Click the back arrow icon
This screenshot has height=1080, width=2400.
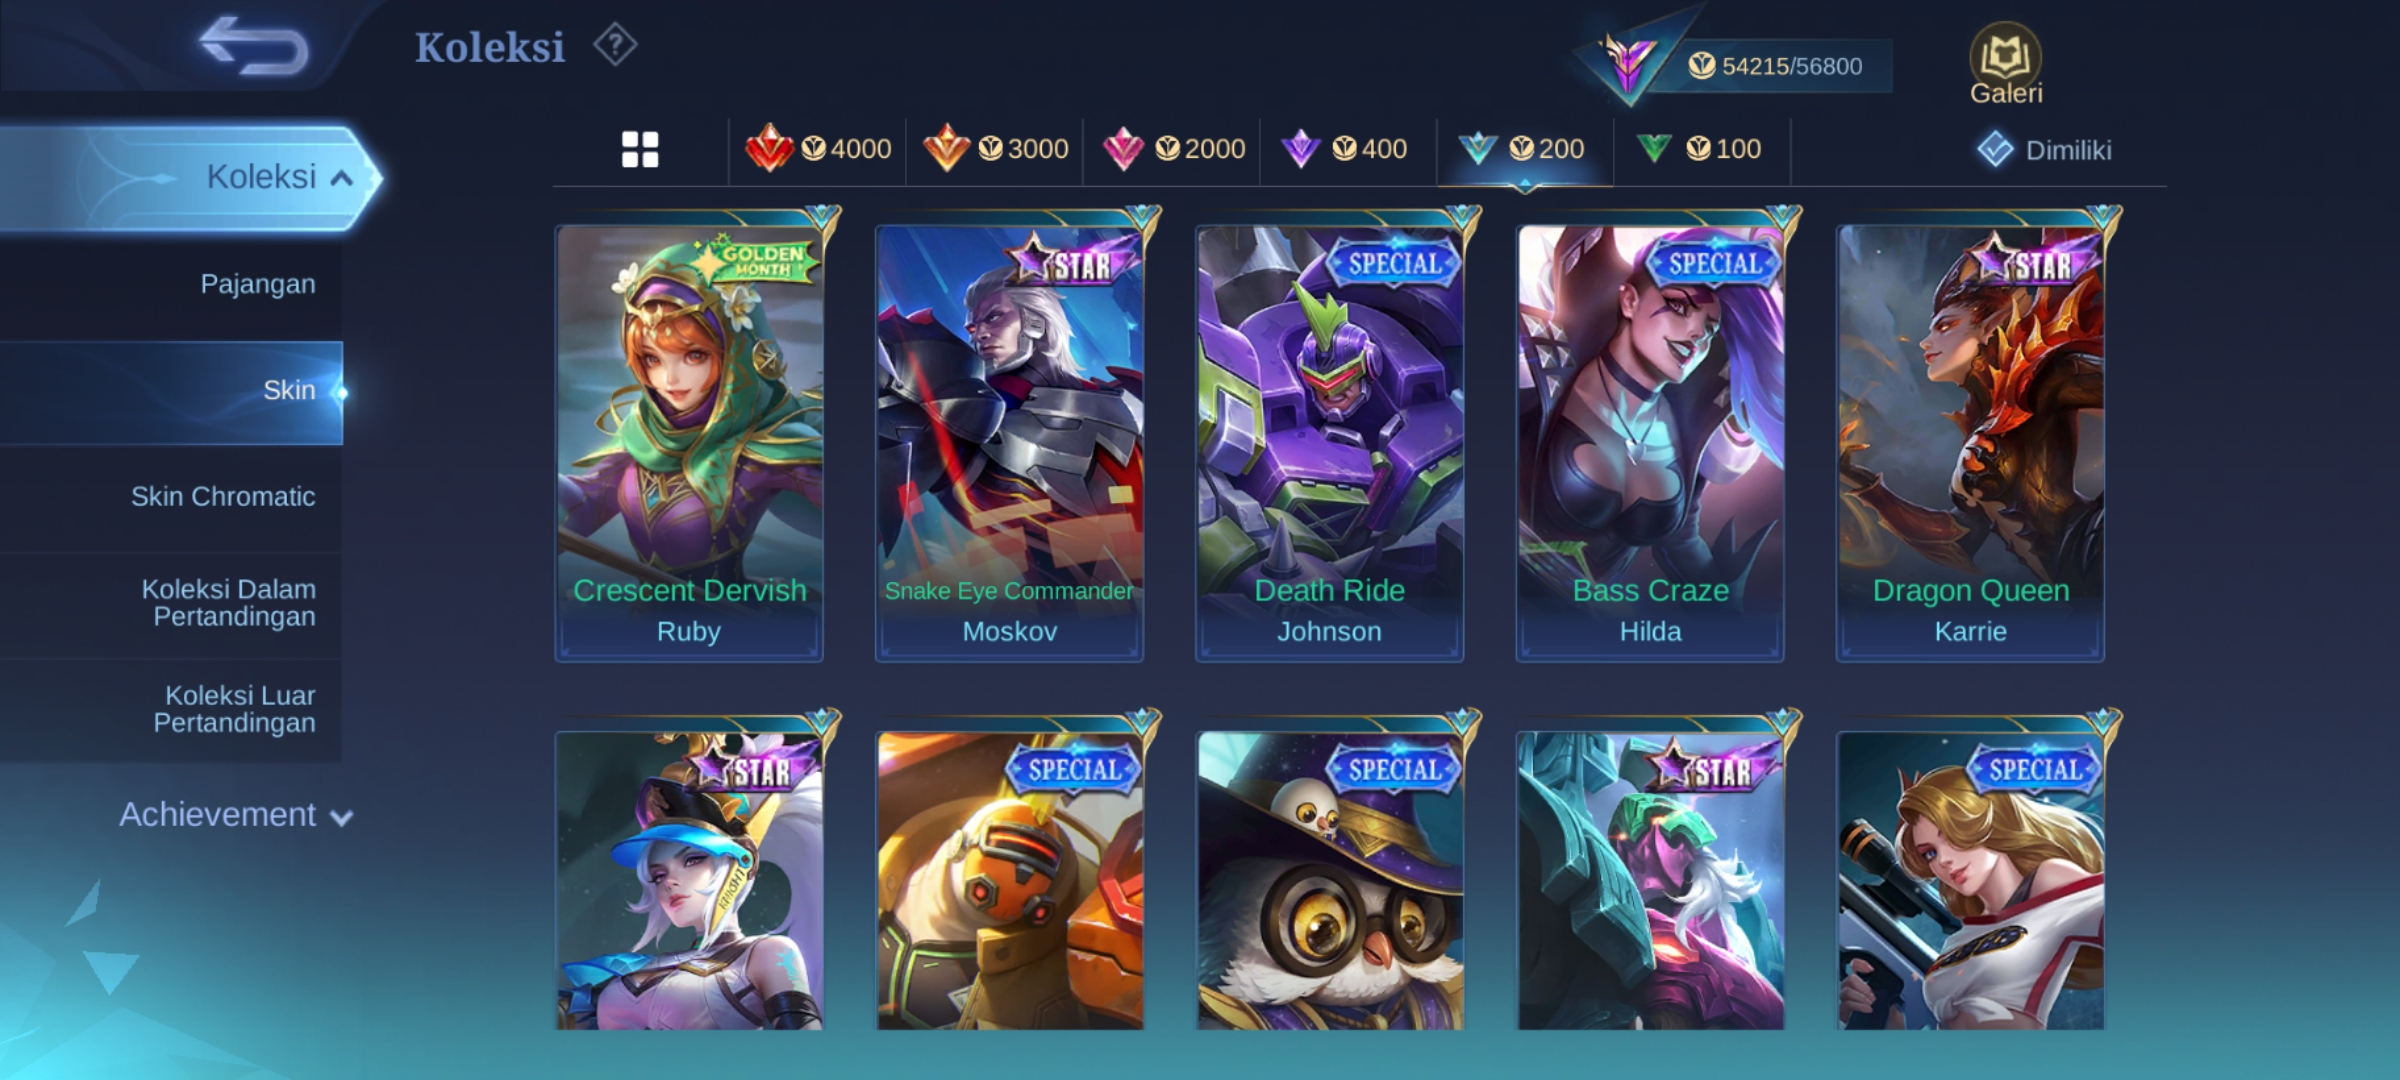click(254, 46)
